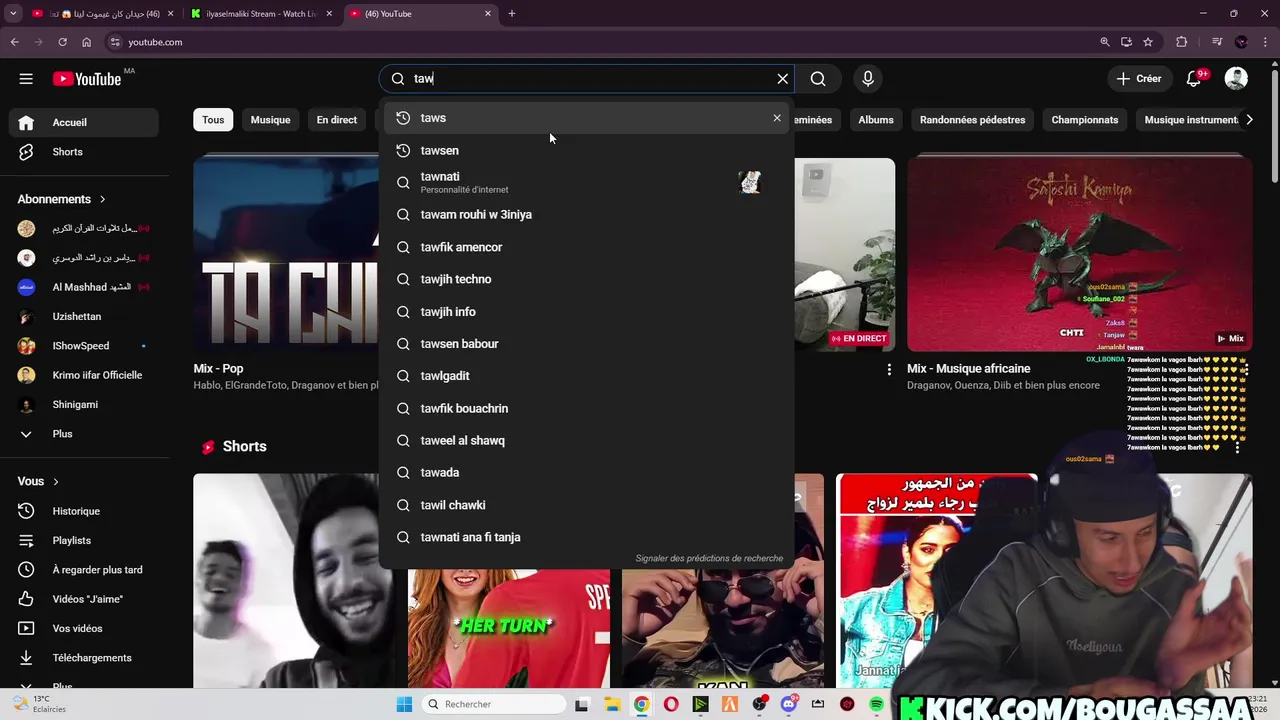Open the Windows Start button
This screenshot has width=1280, height=720.
point(404,705)
